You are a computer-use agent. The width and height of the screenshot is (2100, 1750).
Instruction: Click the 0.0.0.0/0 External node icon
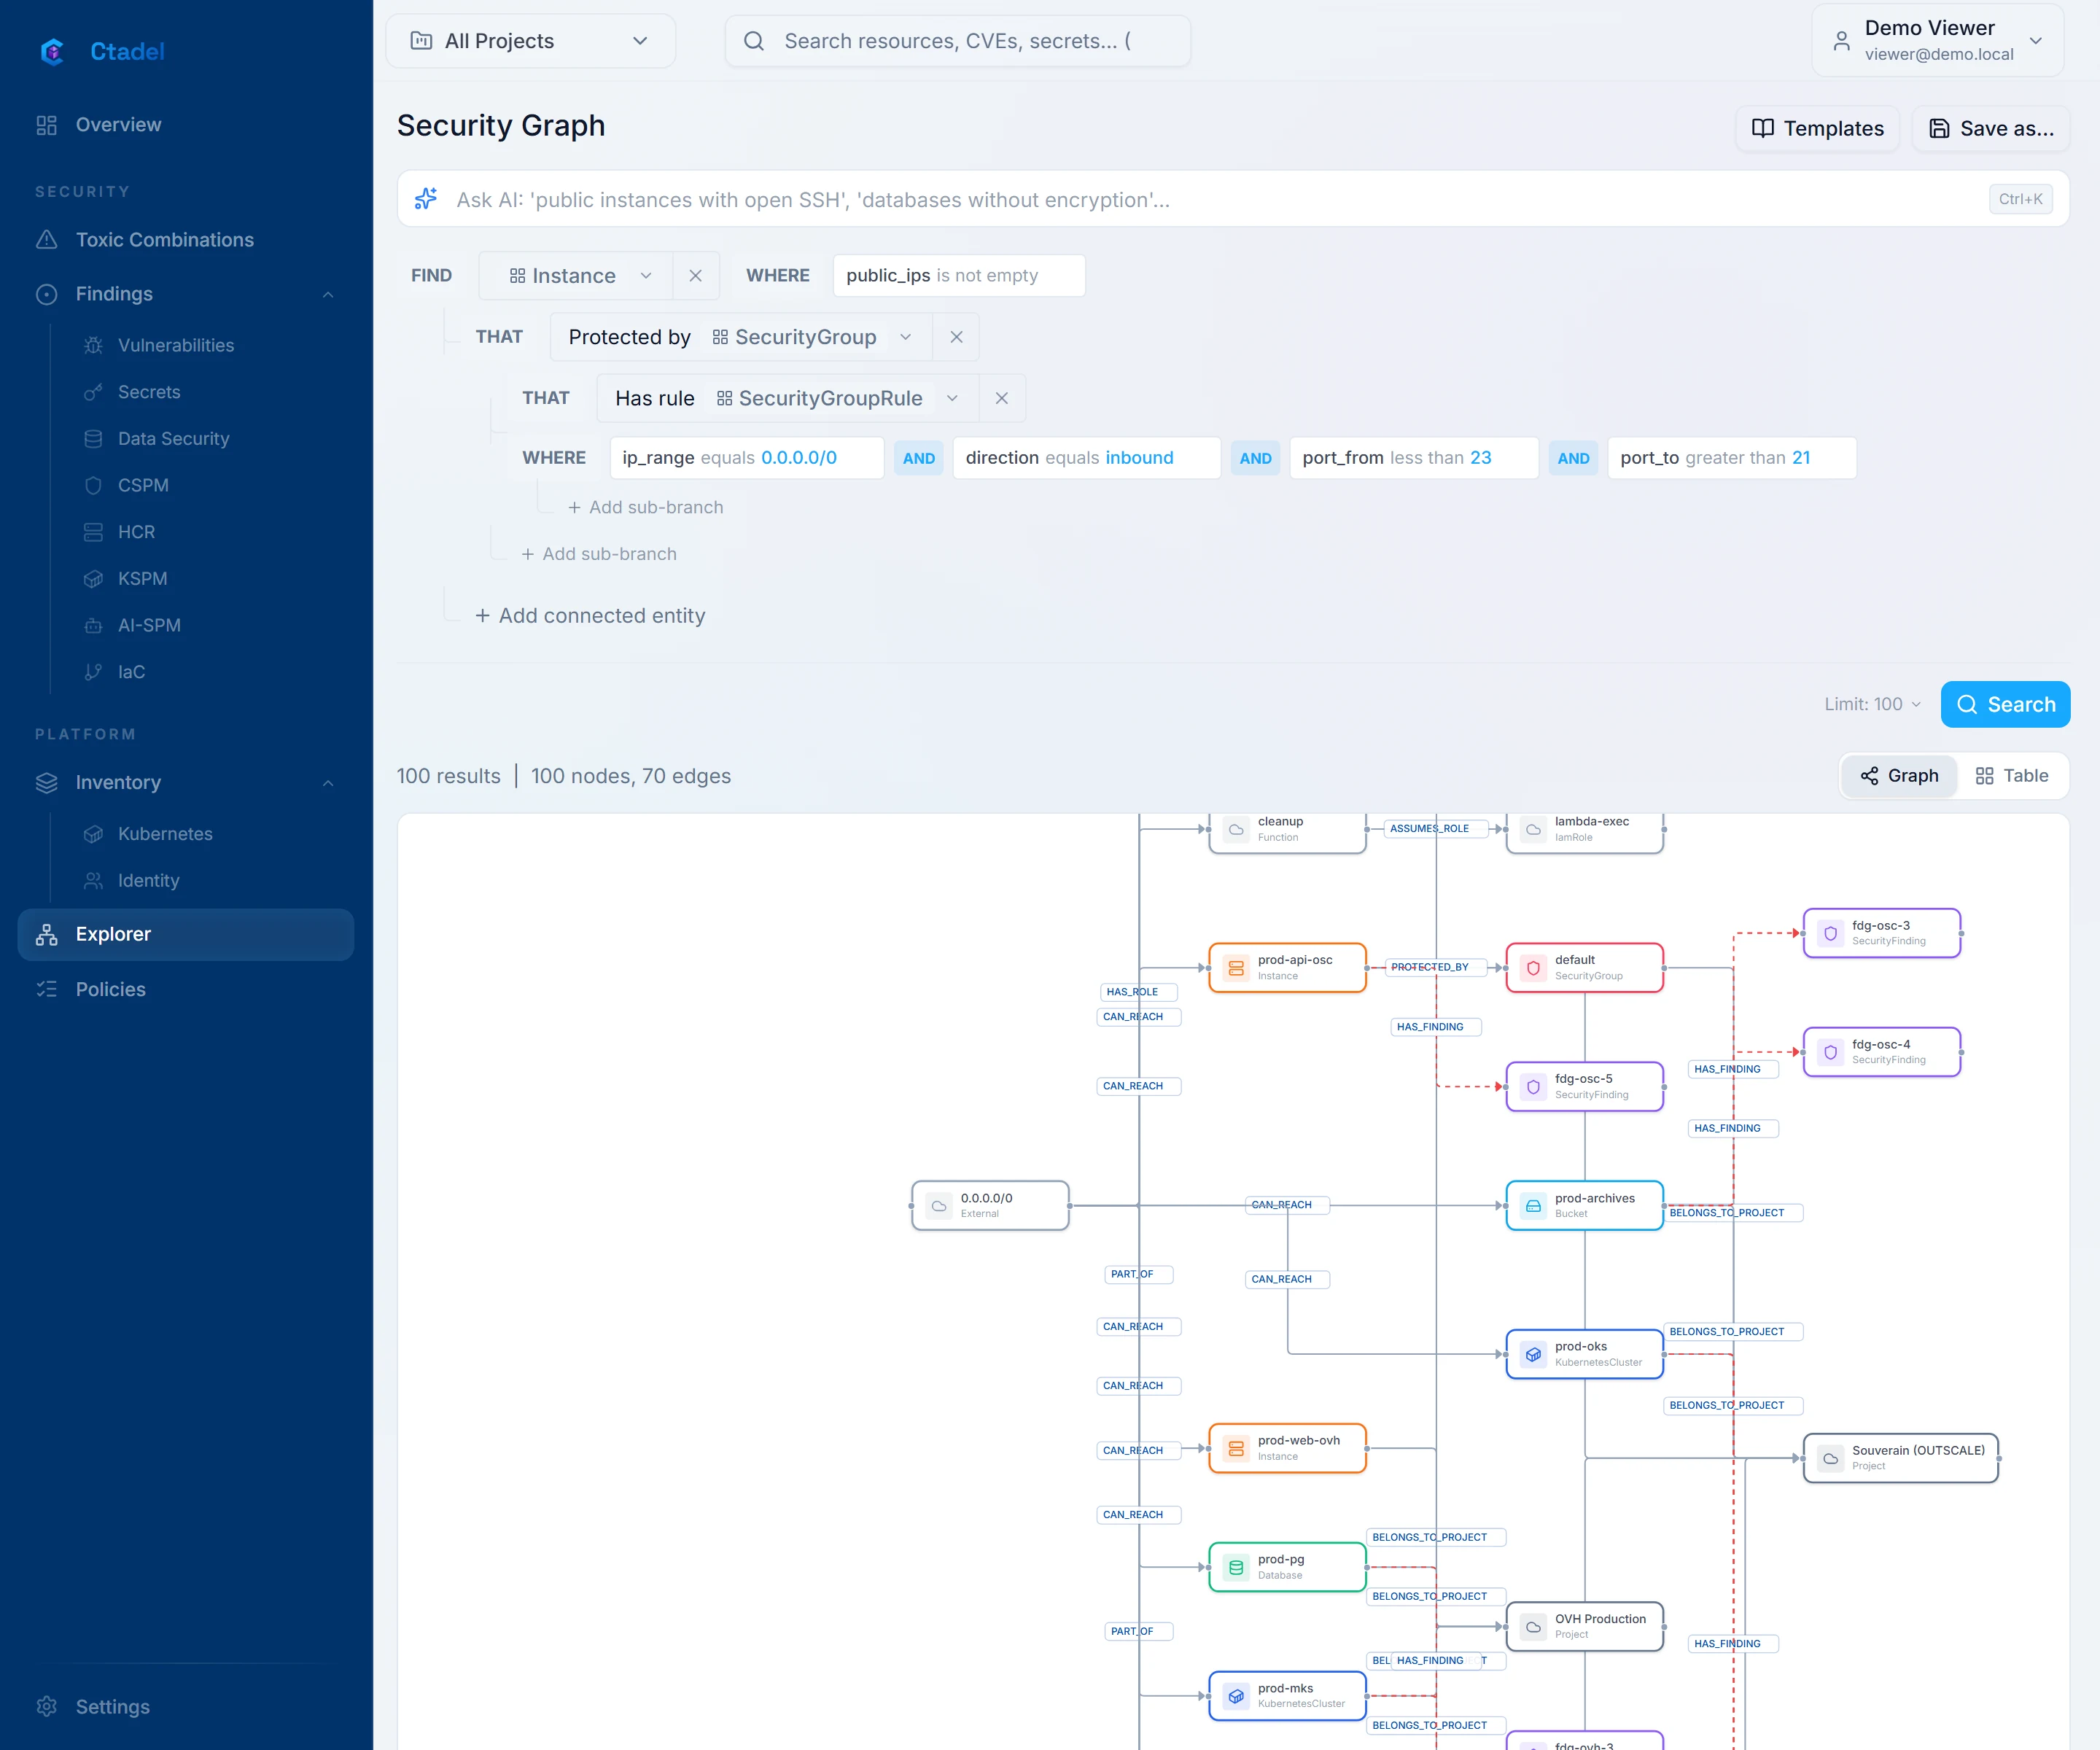coord(939,1206)
